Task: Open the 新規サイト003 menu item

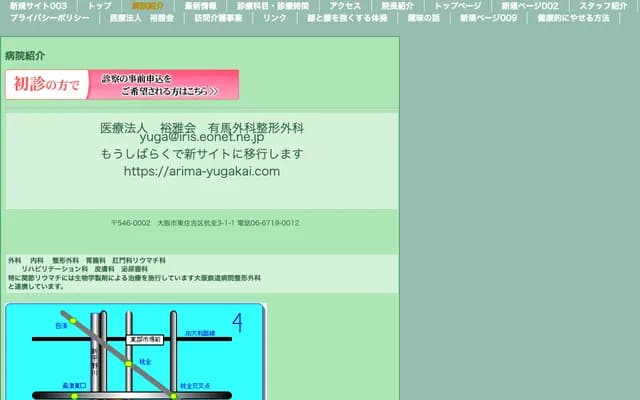Action: point(38,6)
